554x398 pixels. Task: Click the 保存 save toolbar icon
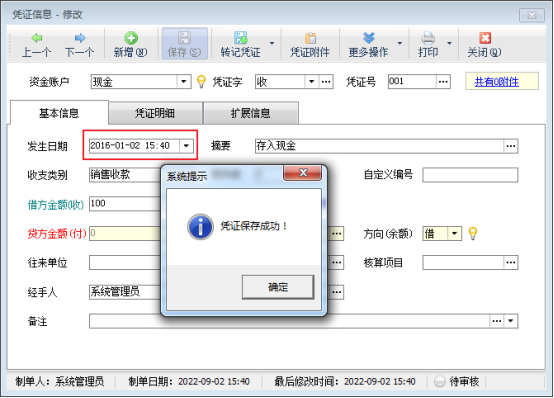click(184, 38)
